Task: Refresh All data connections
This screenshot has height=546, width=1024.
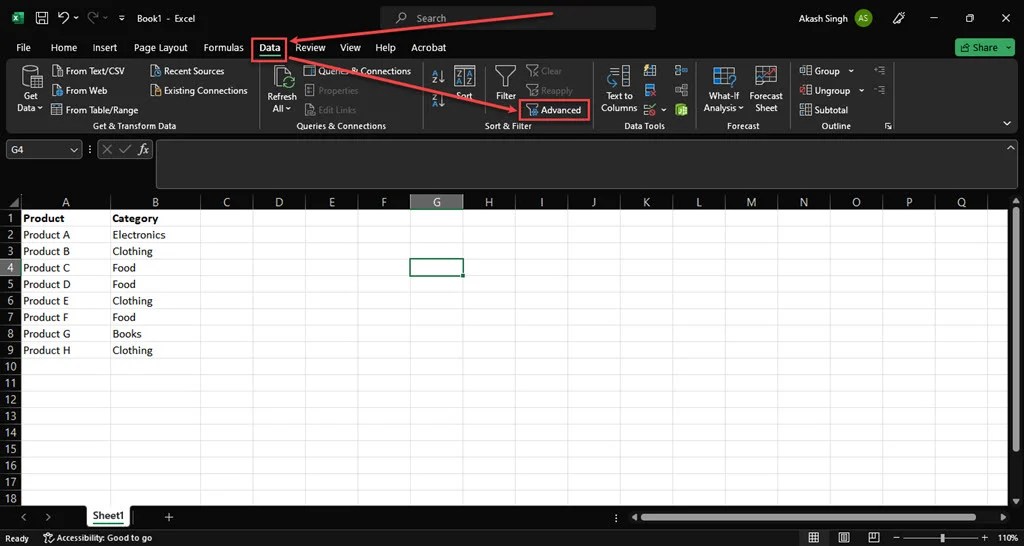Action: tap(282, 89)
